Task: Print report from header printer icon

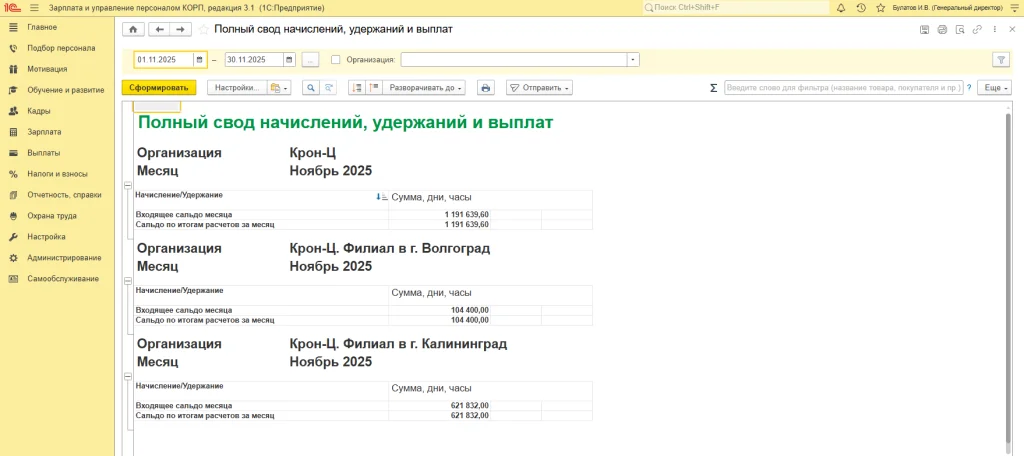Action: click(942, 29)
